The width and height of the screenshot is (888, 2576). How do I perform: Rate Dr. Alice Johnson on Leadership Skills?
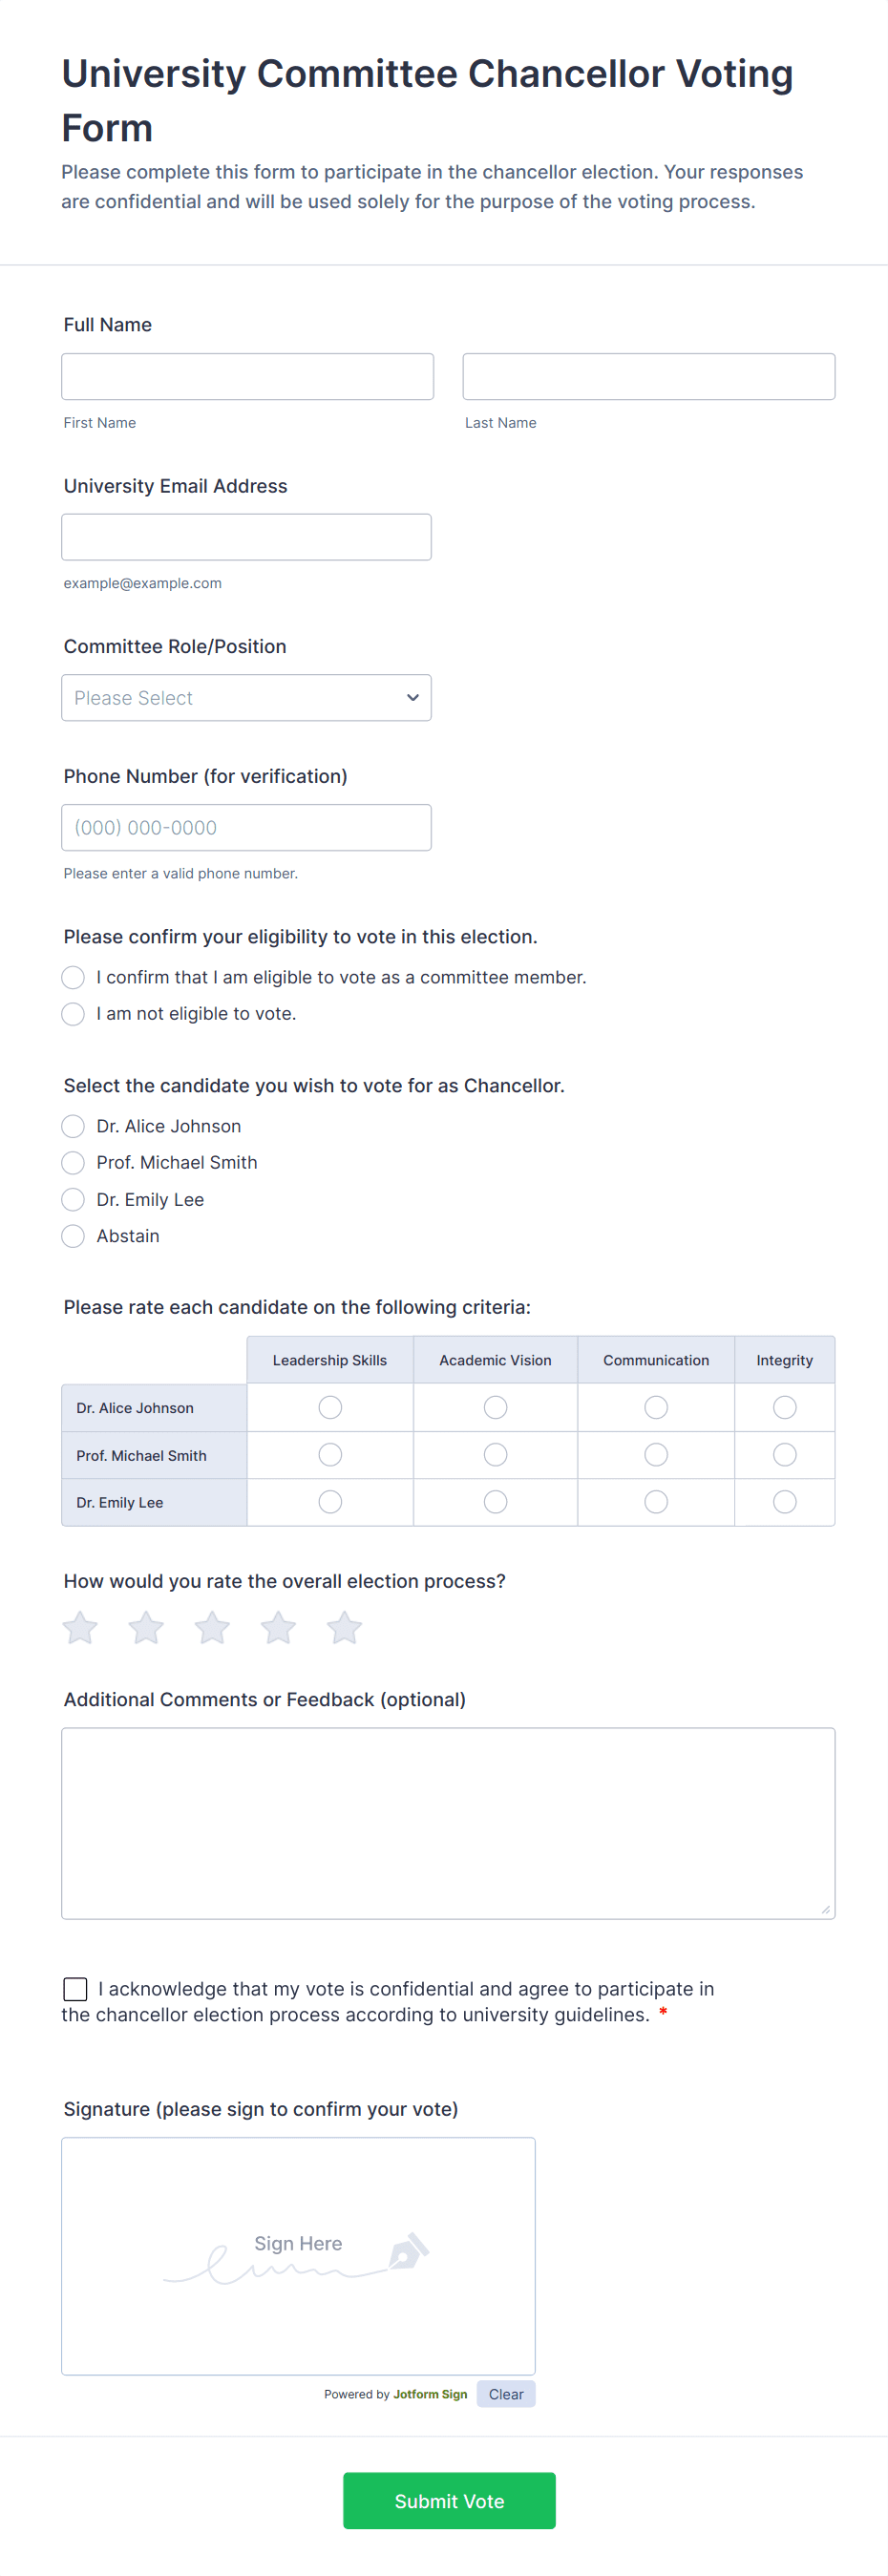[x=330, y=1407]
